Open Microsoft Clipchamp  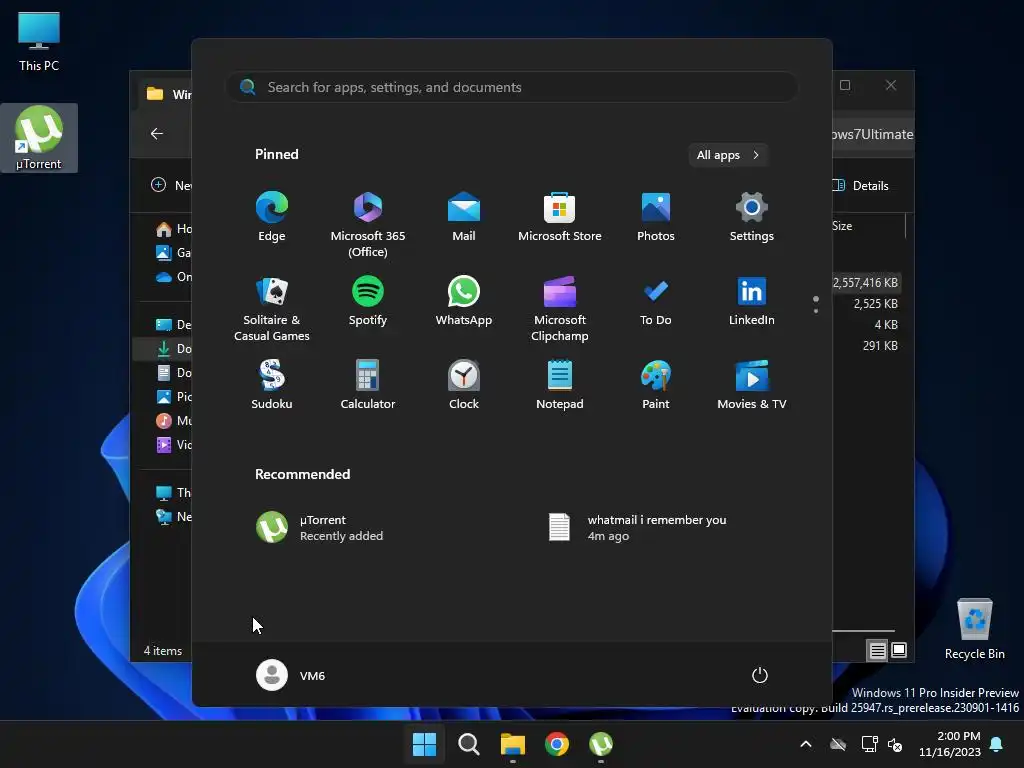(x=560, y=308)
